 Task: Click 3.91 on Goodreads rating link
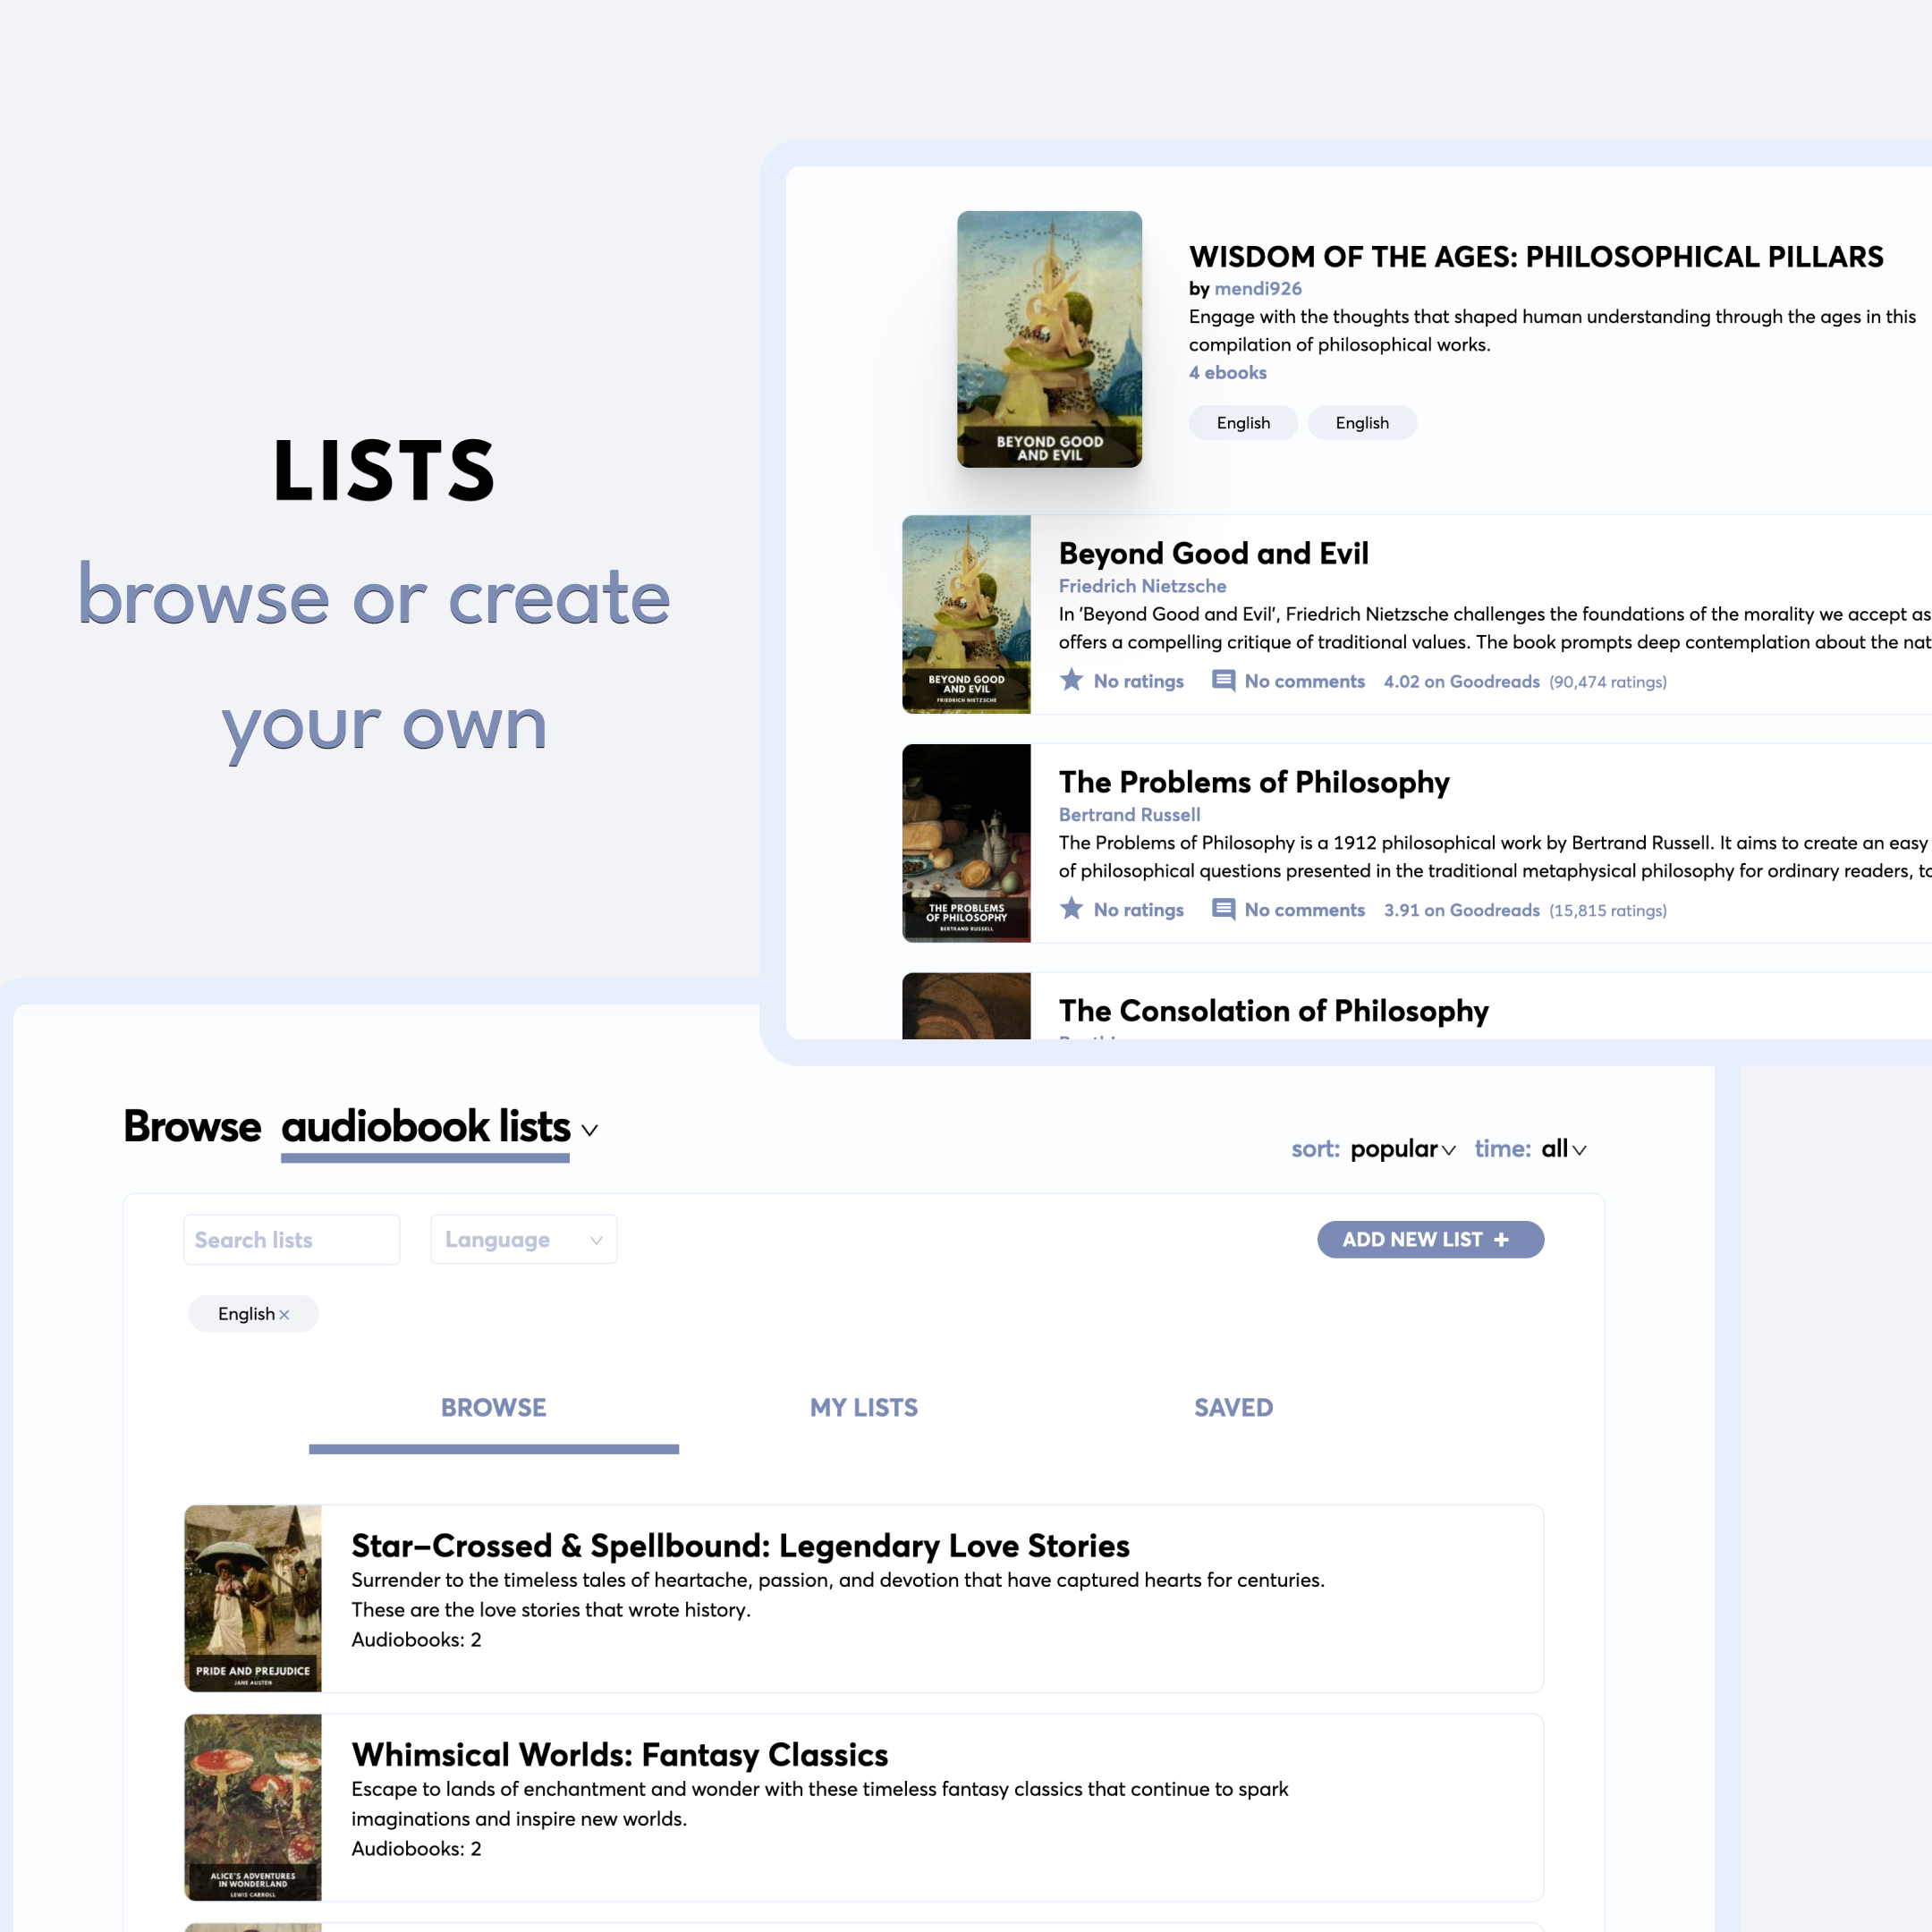1461,910
